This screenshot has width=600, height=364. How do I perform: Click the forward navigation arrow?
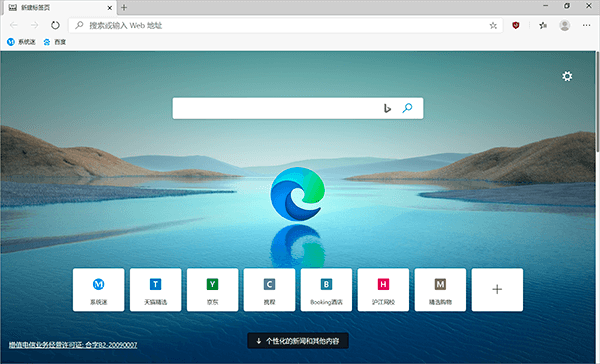[34, 25]
